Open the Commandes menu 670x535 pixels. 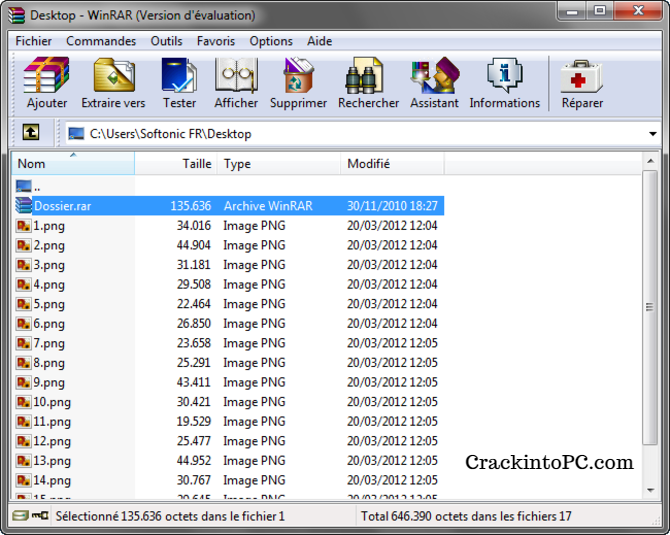coord(101,41)
